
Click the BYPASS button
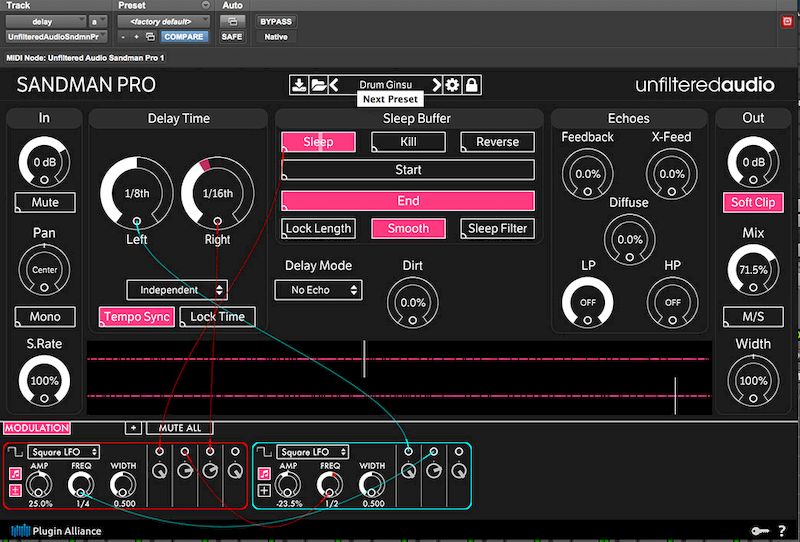click(275, 21)
